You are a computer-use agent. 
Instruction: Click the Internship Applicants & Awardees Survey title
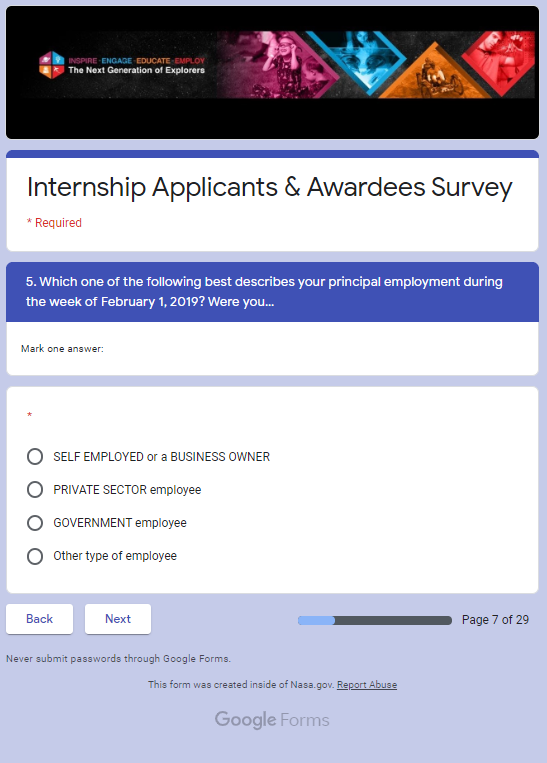pos(270,187)
